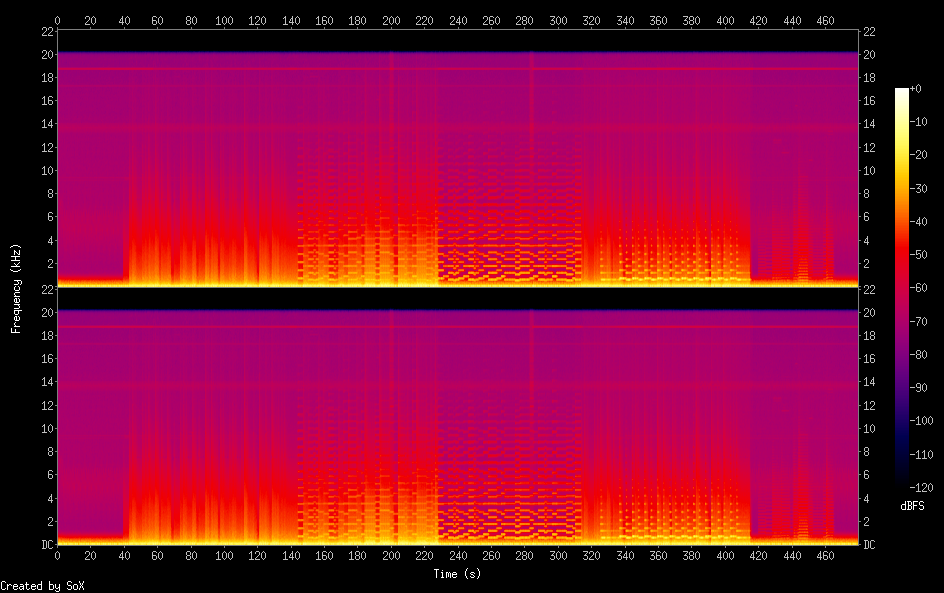Click the DC label on the right frequency axis
The height and width of the screenshot is (593, 944).
[x=869, y=544]
